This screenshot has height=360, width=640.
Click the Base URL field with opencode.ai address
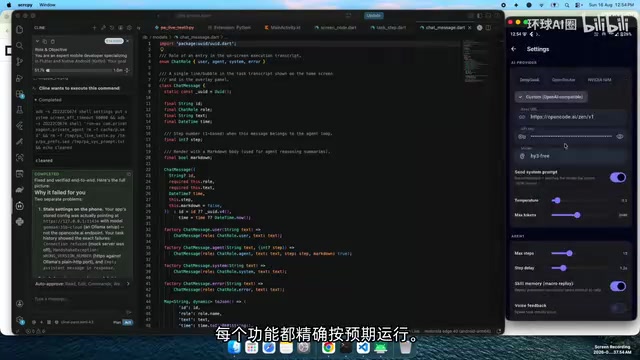tap(571, 116)
